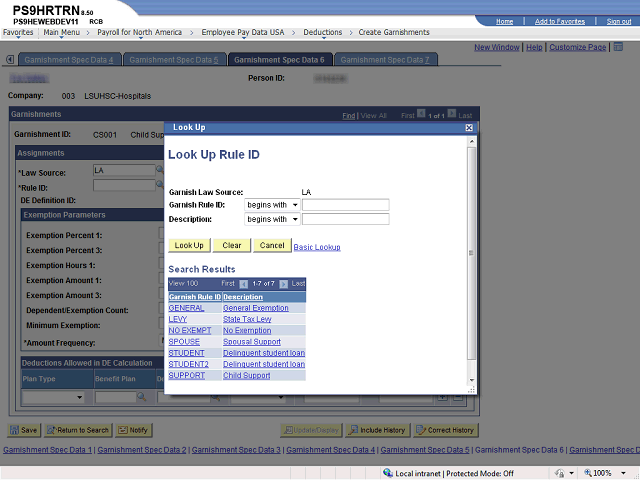Click scroll up arrow in Look Up dialog
The height and width of the screenshot is (480, 640).
[472, 141]
